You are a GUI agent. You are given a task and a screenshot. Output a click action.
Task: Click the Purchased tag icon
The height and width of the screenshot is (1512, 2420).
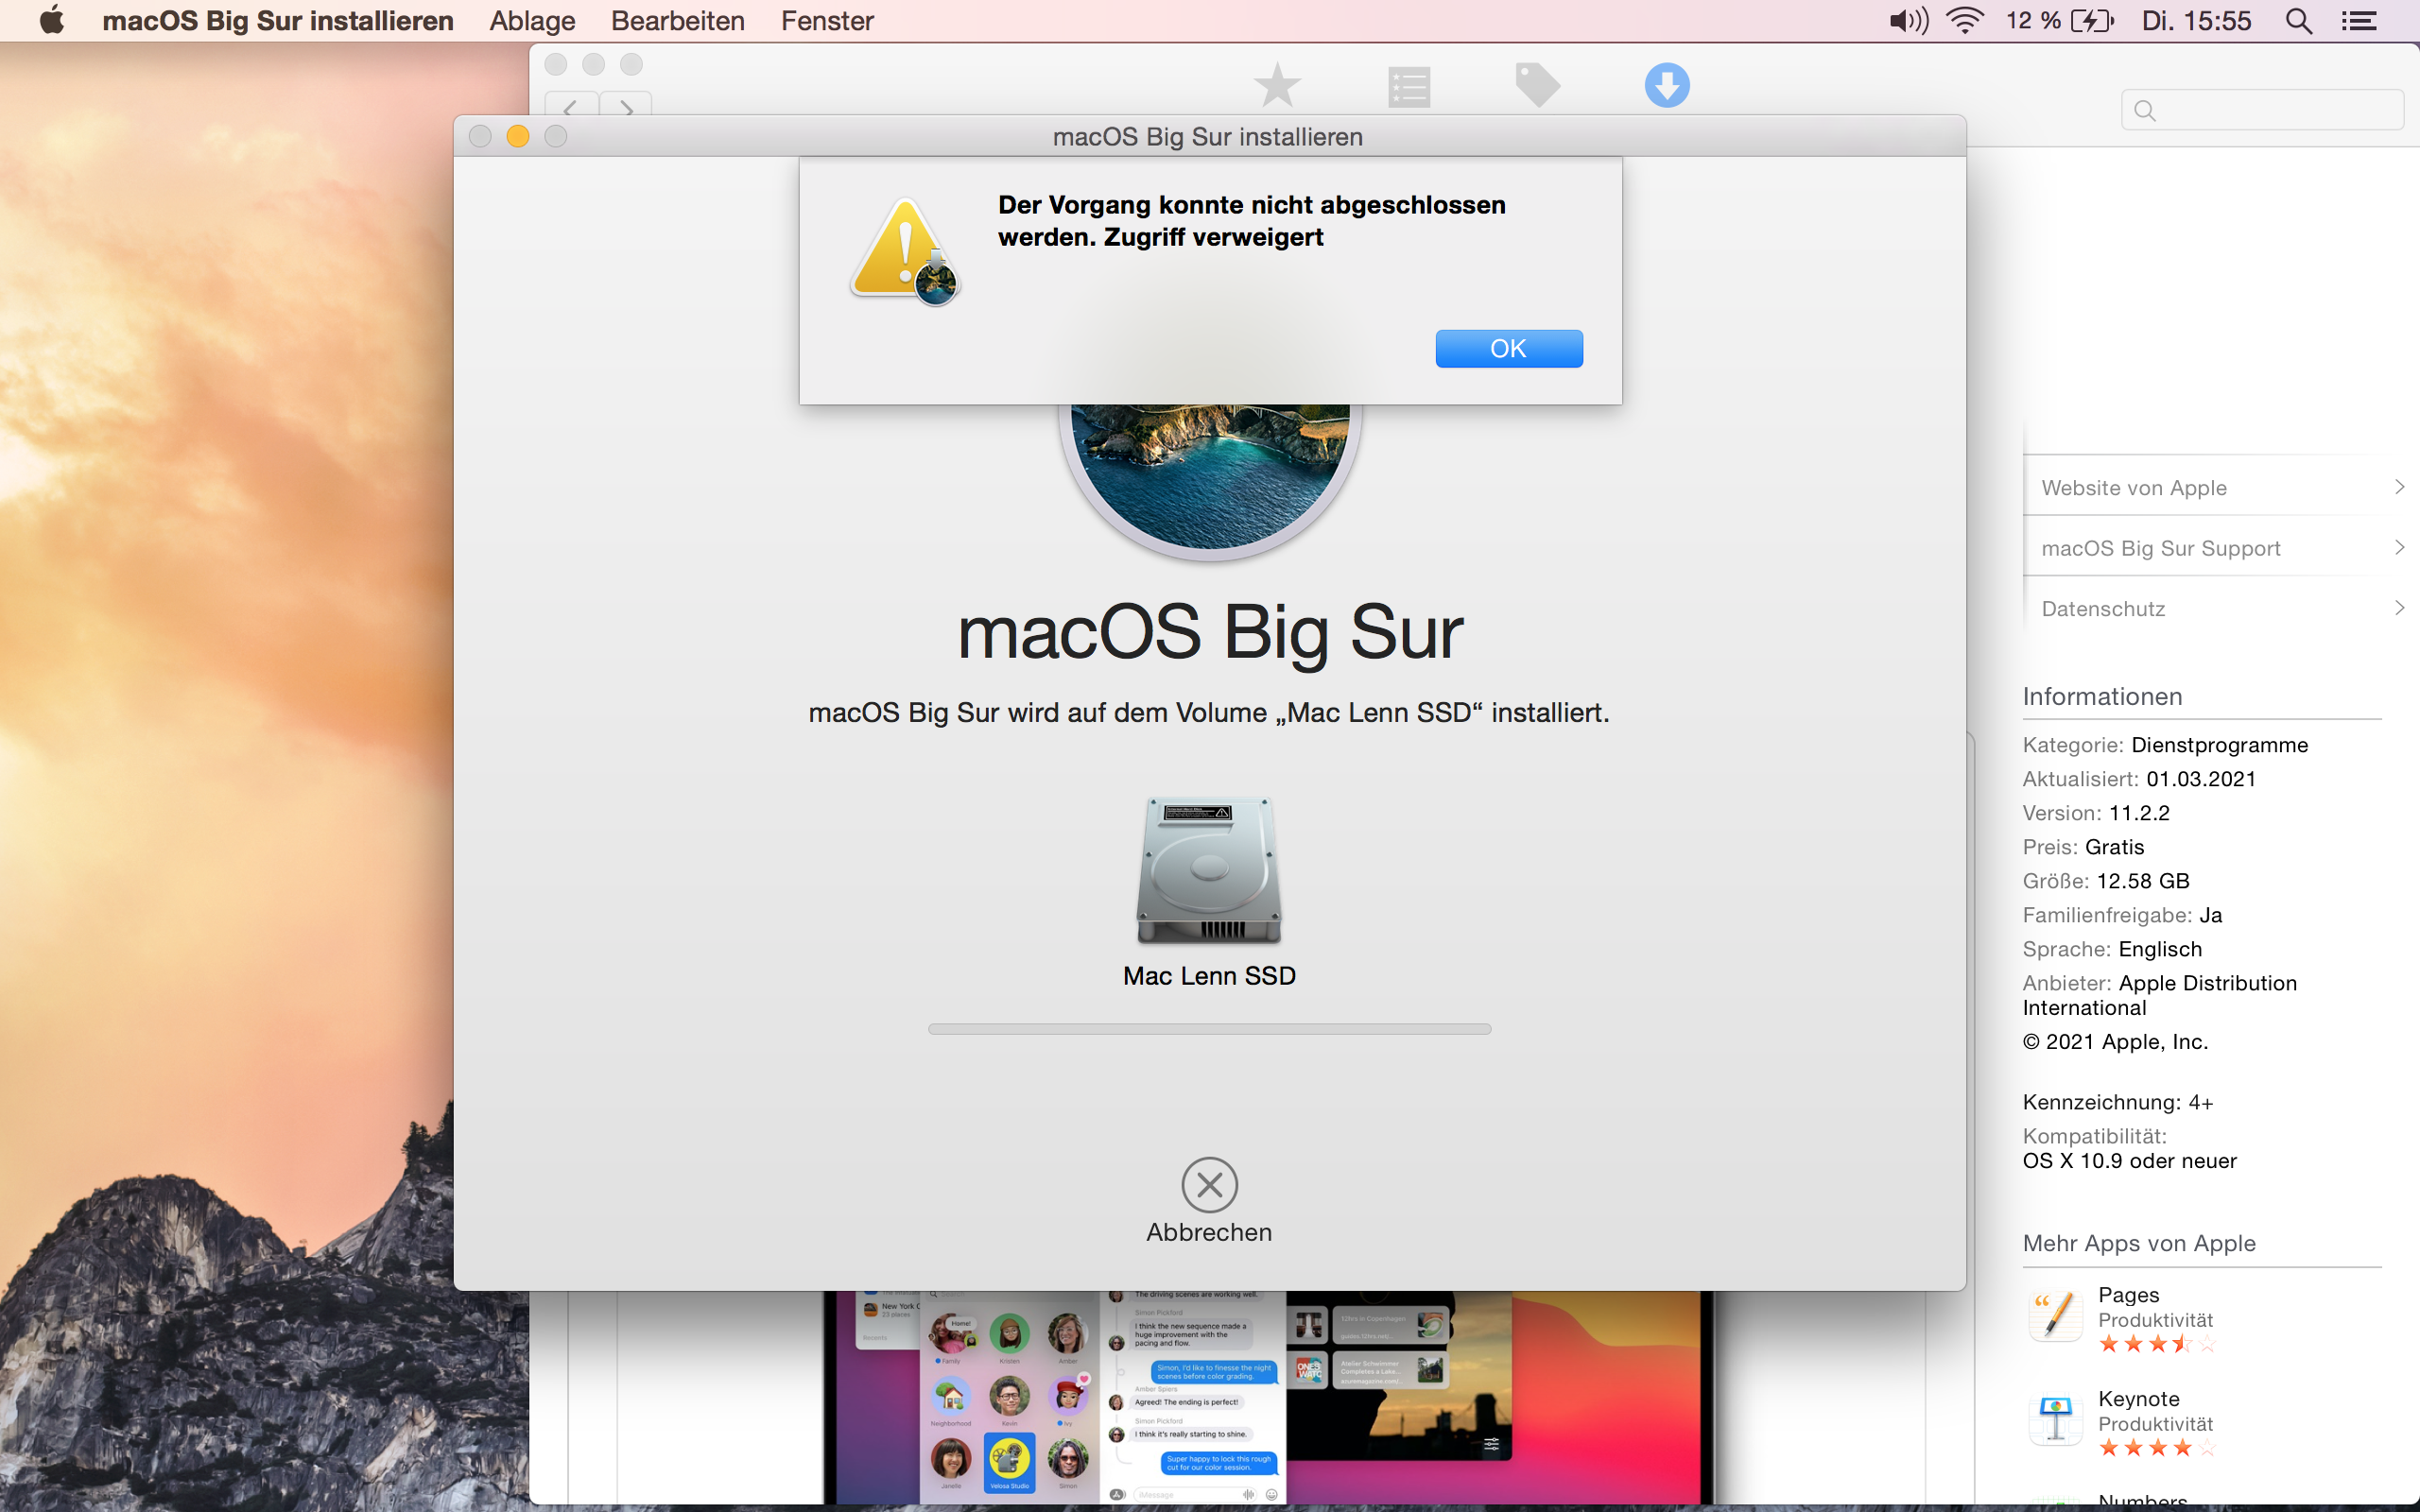pyautogui.click(x=1537, y=85)
